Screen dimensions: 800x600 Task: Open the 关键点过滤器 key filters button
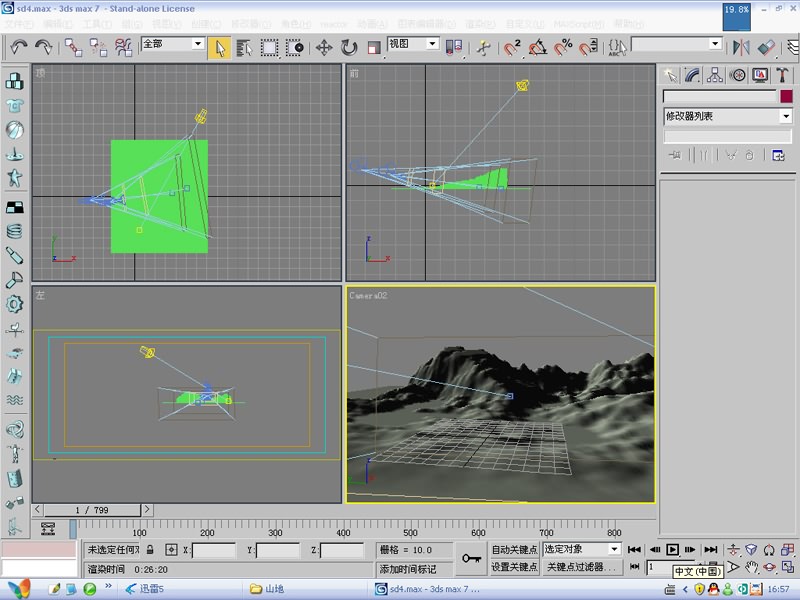tap(581, 567)
